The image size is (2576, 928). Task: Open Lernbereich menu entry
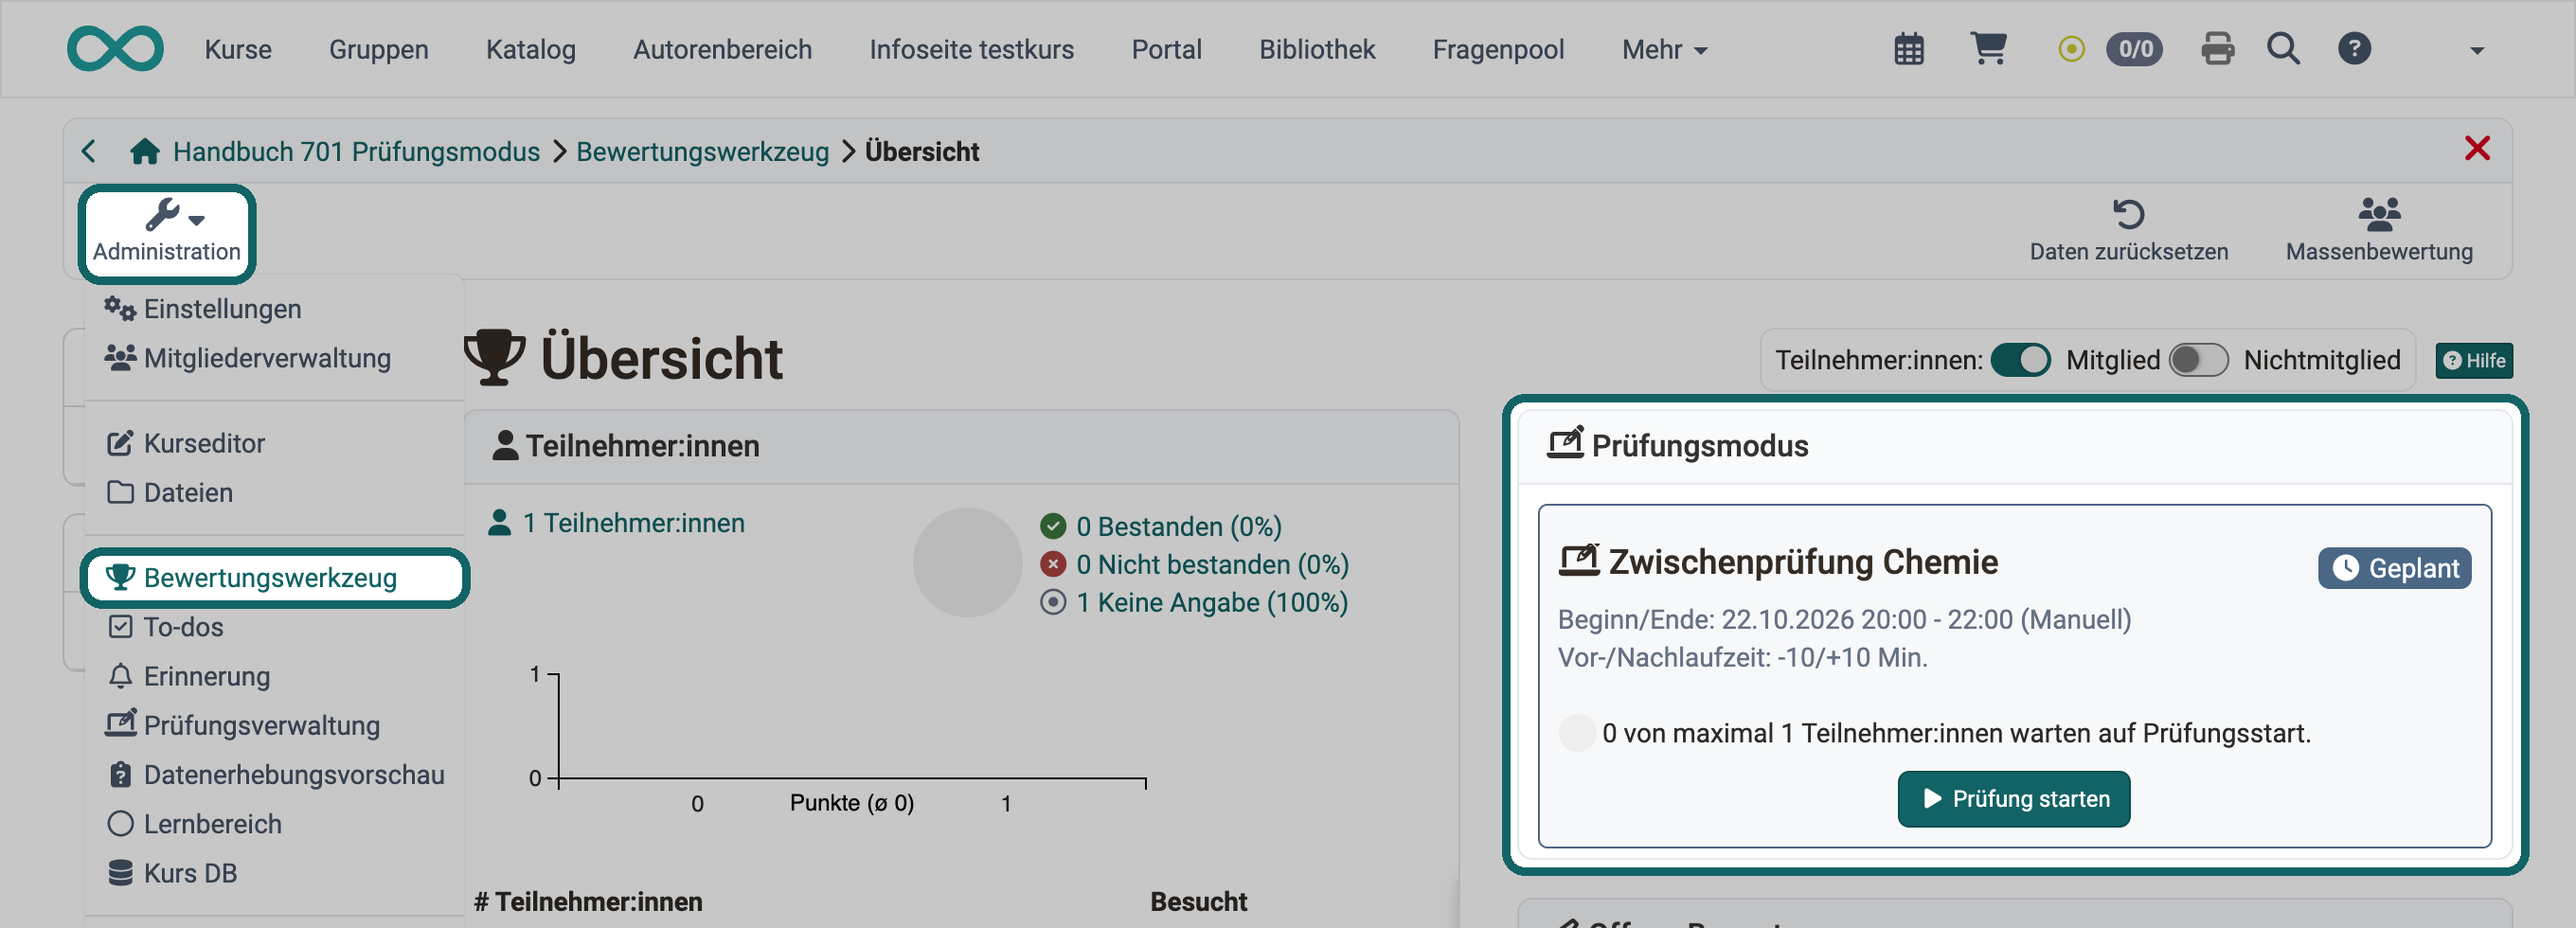click(194, 824)
